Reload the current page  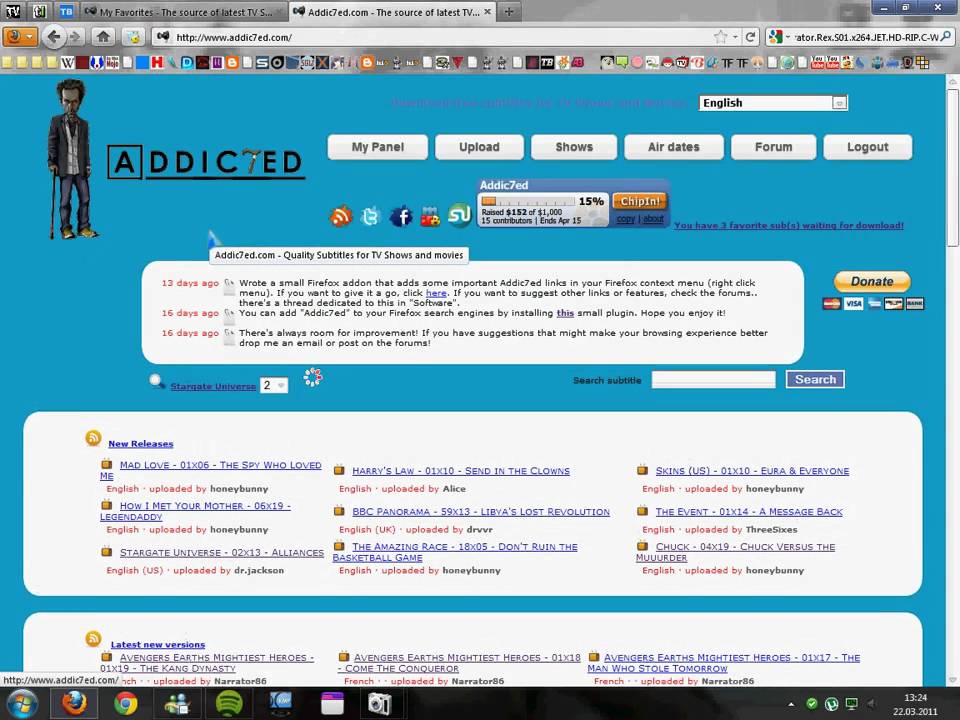[750, 37]
